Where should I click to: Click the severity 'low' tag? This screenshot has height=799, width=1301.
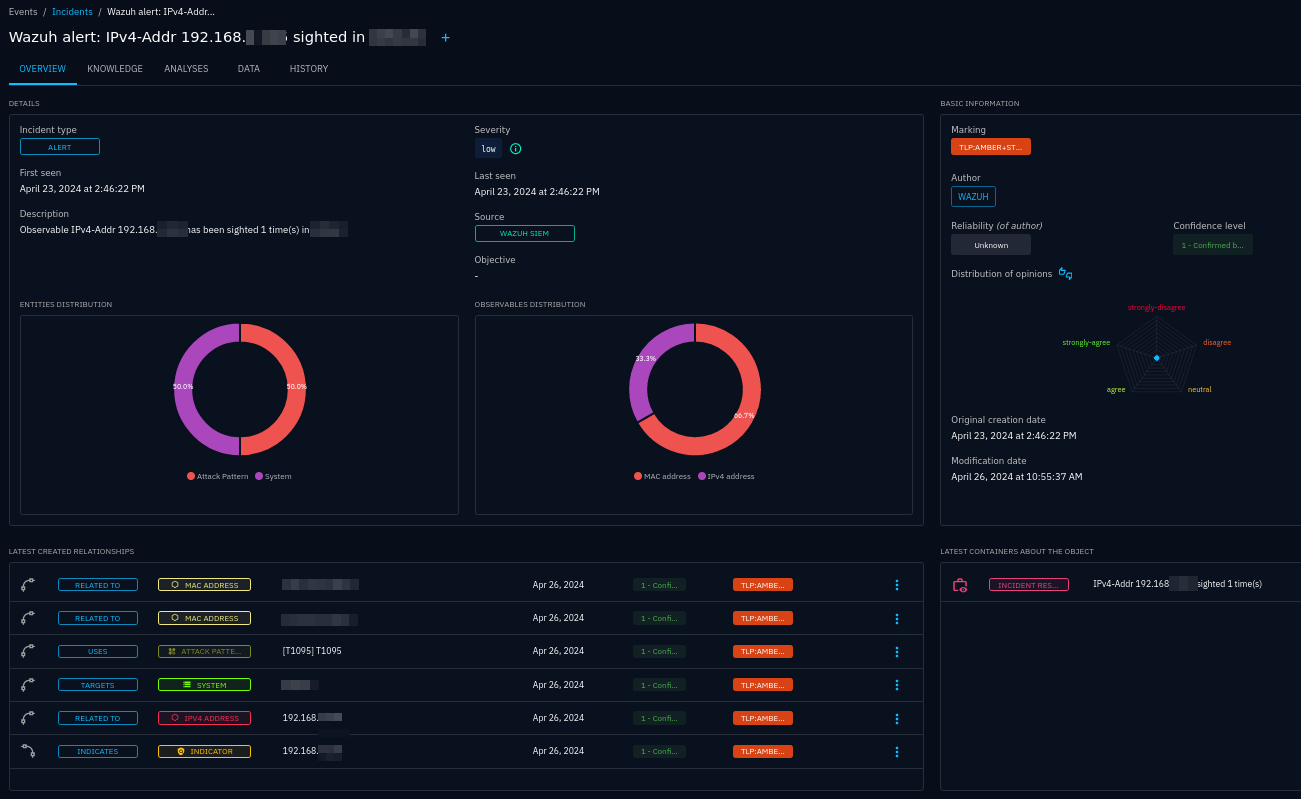pyautogui.click(x=488, y=149)
